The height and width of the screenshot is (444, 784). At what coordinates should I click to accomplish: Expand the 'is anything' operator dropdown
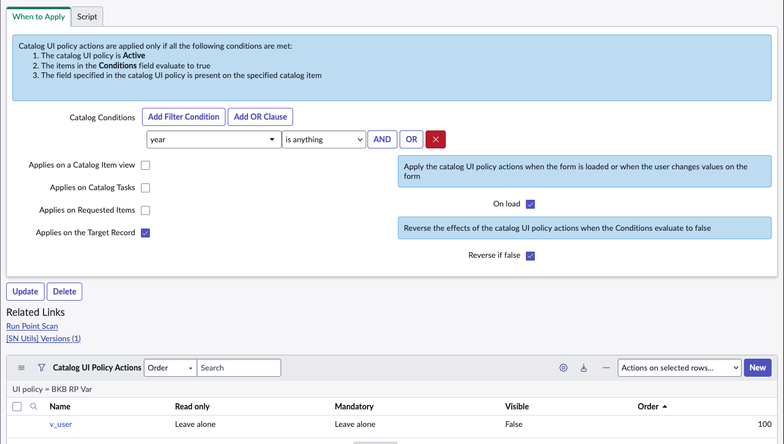[324, 140]
